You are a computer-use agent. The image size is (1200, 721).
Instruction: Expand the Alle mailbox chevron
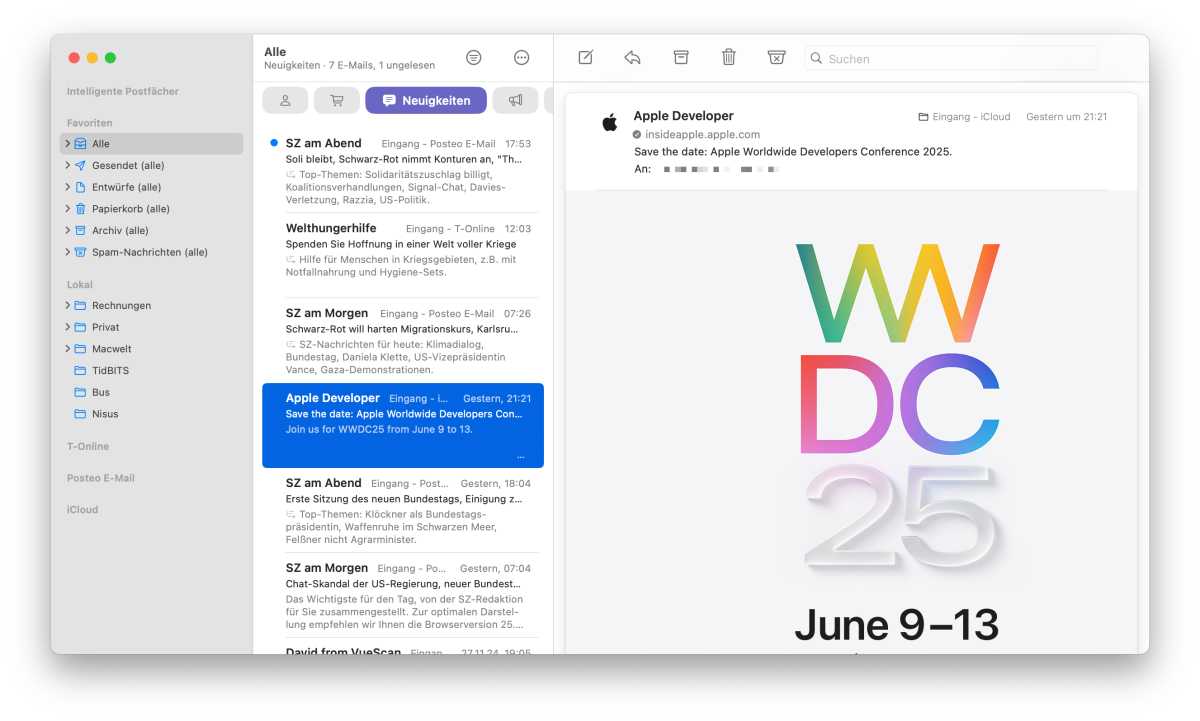point(67,144)
